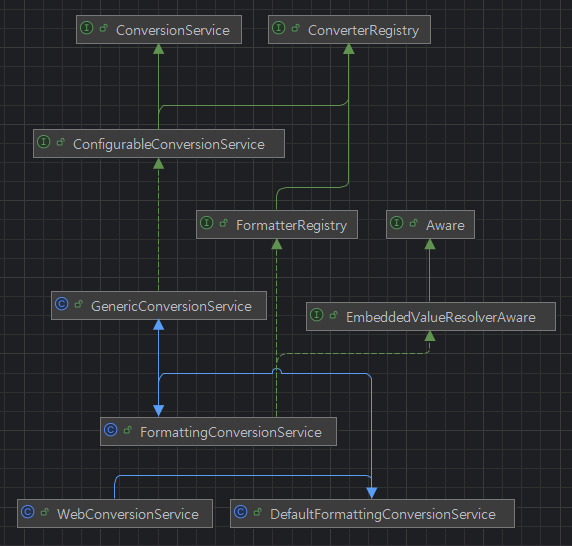
Task: Click the public lock icon on ConverterRegistry
Action: click(x=296, y=28)
